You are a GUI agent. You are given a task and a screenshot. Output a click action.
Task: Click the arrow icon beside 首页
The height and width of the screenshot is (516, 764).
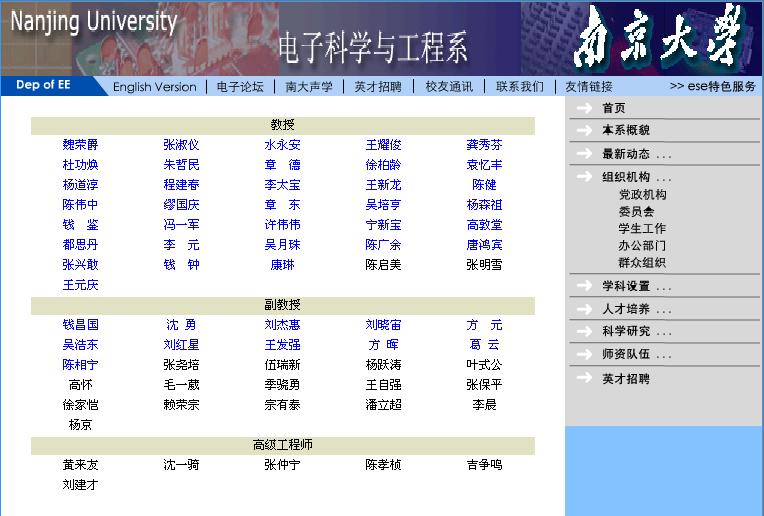click(583, 108)
